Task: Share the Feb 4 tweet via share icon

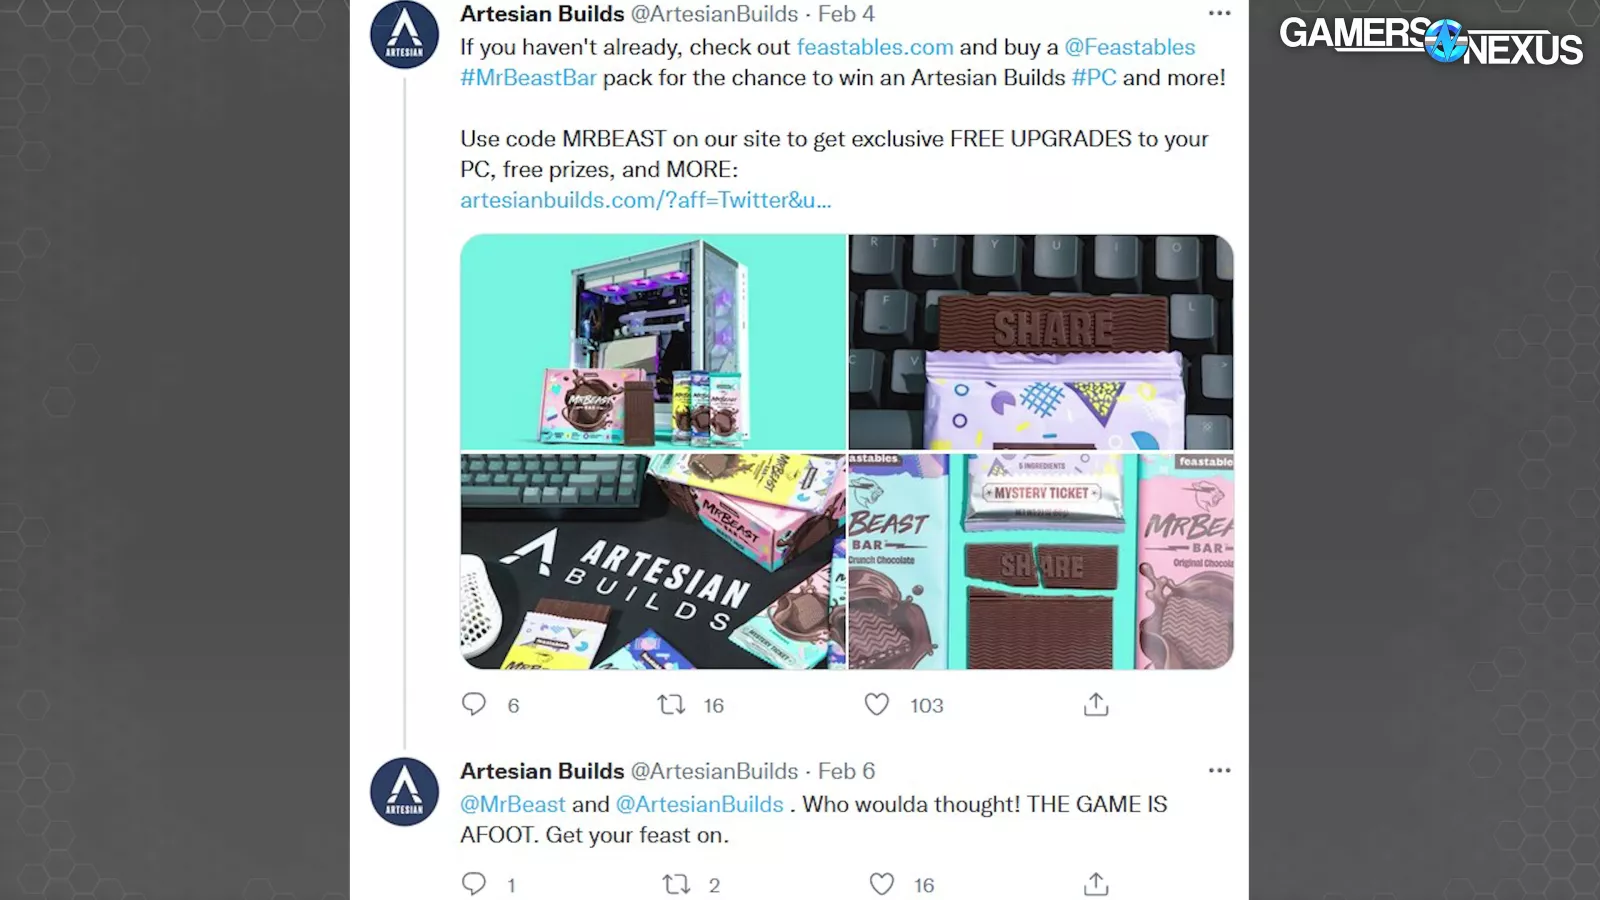Action: click(x=1096, y=704)
